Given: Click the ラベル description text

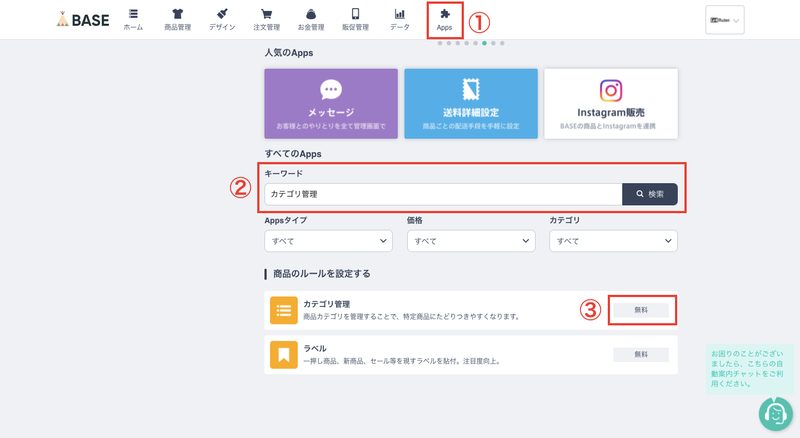Looking at the screenshot, I should (403, 361).
